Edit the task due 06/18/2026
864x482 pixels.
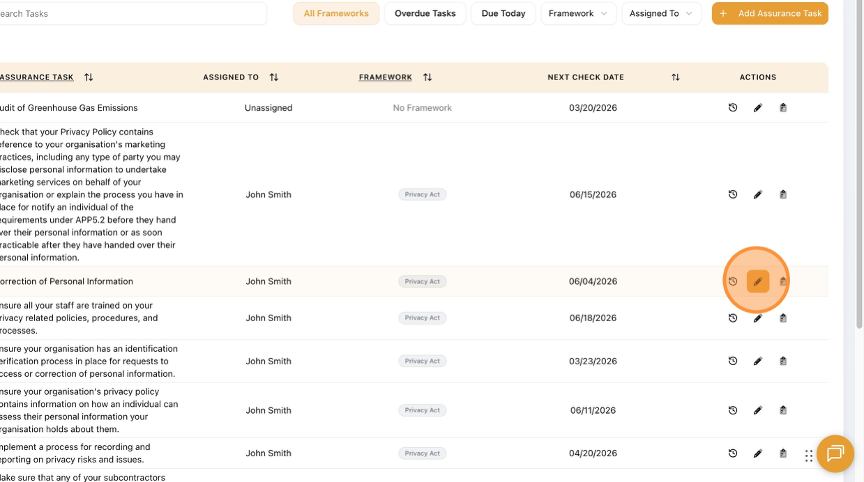click(x=758, y=318)
